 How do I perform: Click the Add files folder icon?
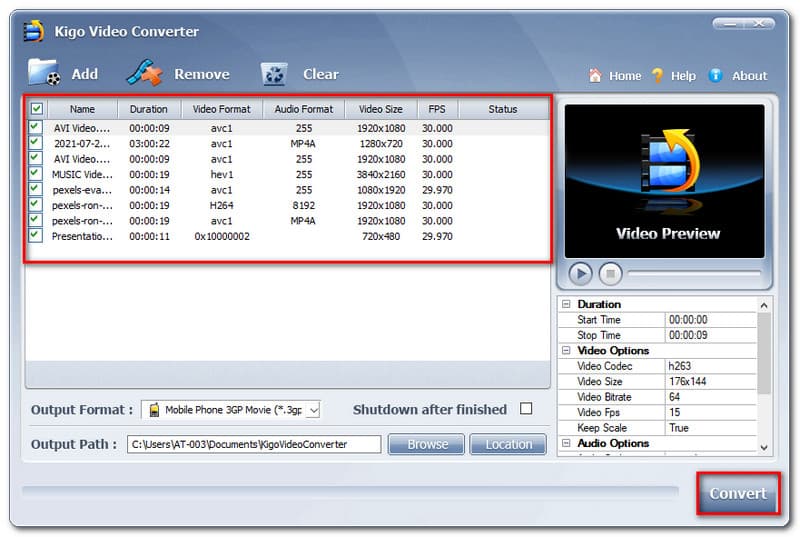click(x=44, y=73)
